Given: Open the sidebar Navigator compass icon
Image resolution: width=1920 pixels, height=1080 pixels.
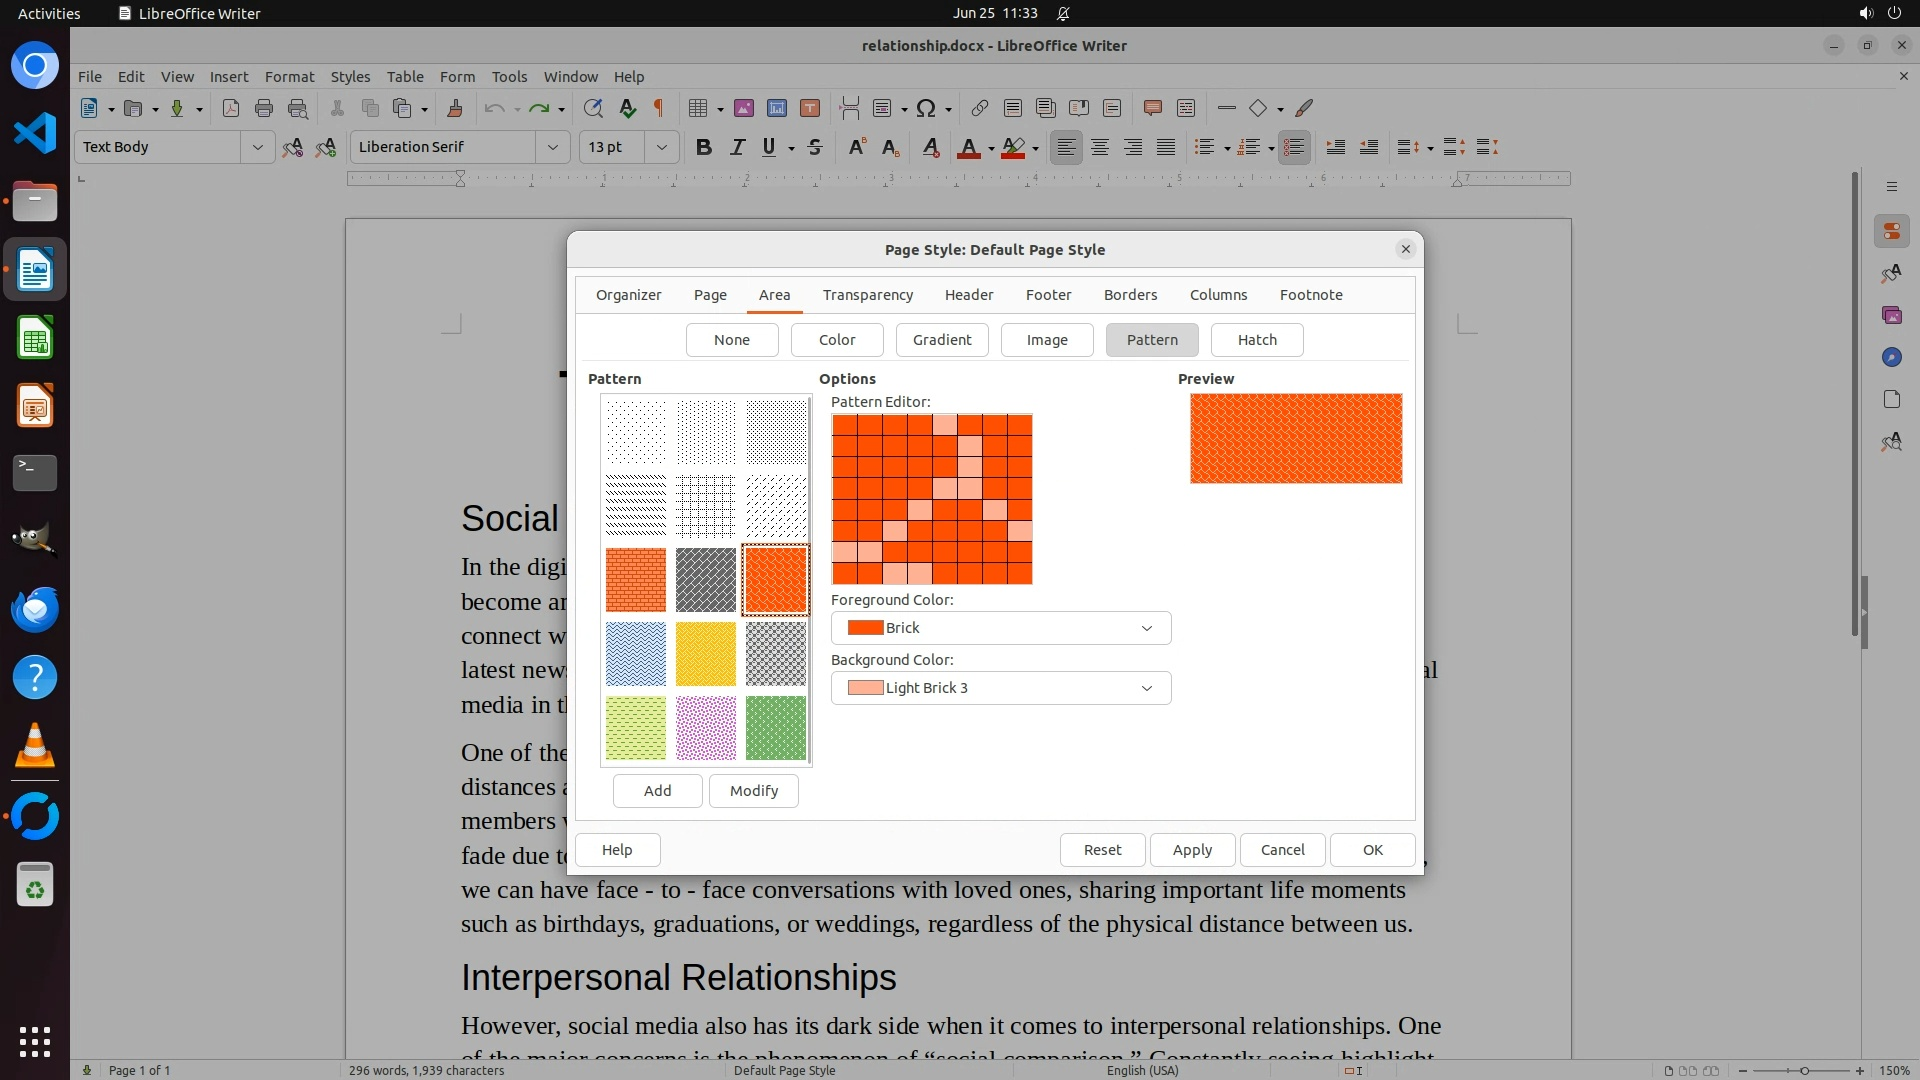Looking at the screenshot, I should point(1891,357).
